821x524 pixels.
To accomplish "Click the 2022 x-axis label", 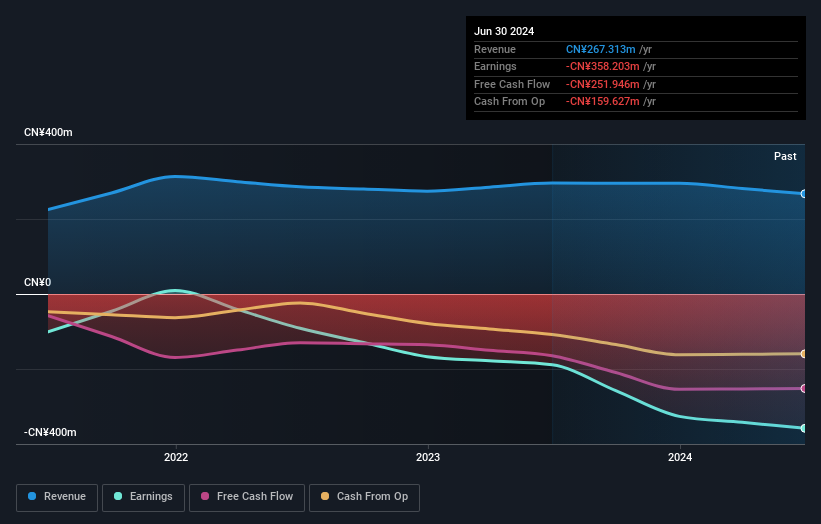I will [176, 457].
